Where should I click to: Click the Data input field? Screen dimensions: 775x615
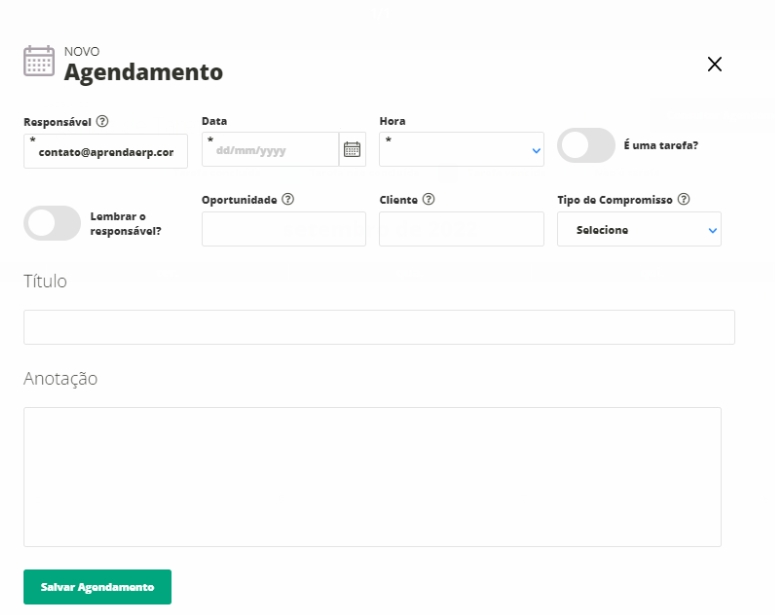coord(270,150)
